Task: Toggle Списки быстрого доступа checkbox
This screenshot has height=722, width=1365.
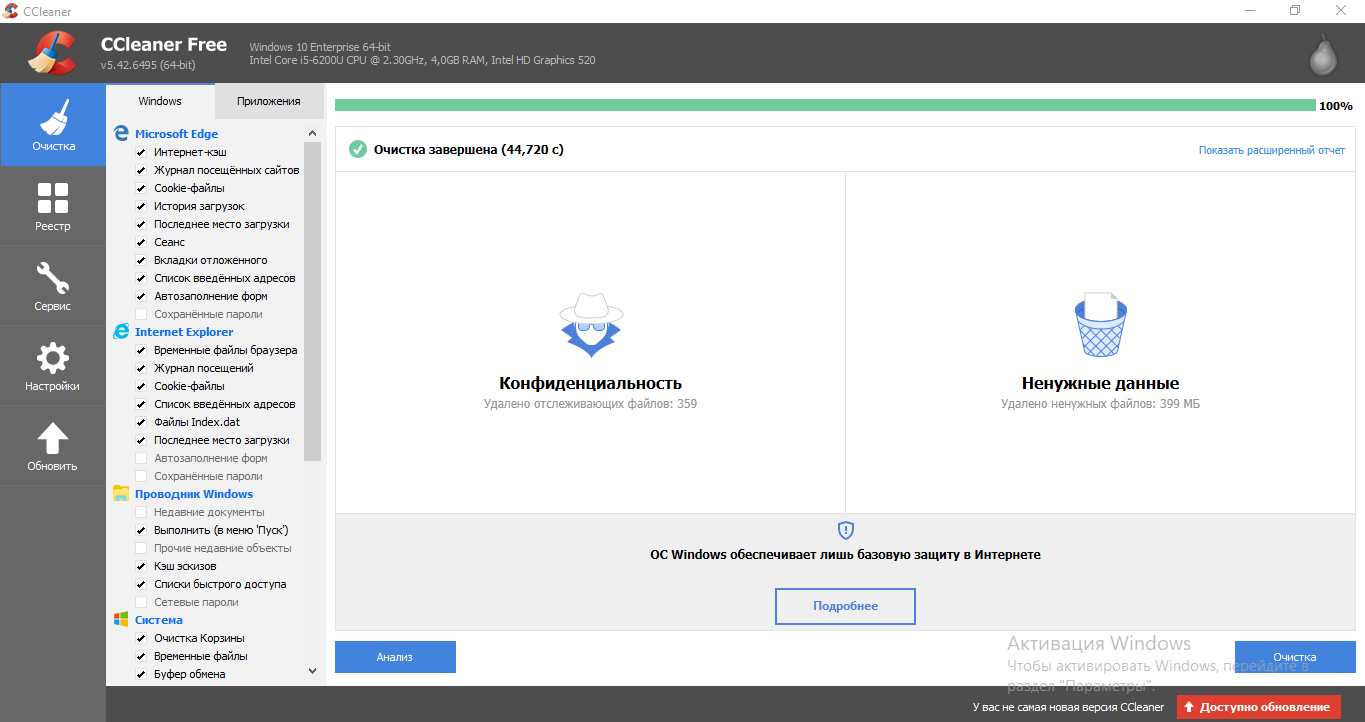Action: [141, 584]
